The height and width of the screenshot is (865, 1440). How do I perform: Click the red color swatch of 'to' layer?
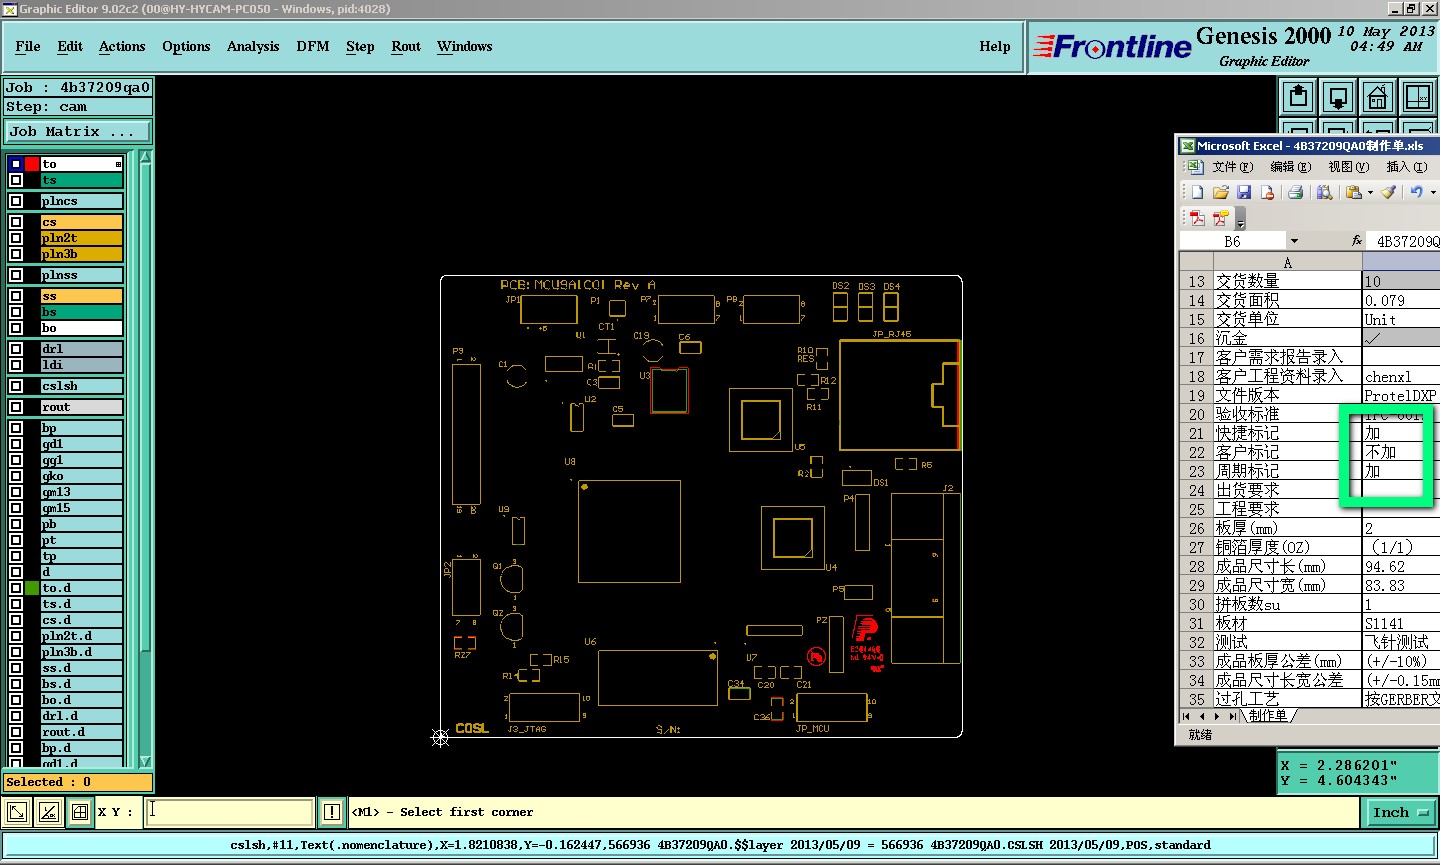pos(32,164)
